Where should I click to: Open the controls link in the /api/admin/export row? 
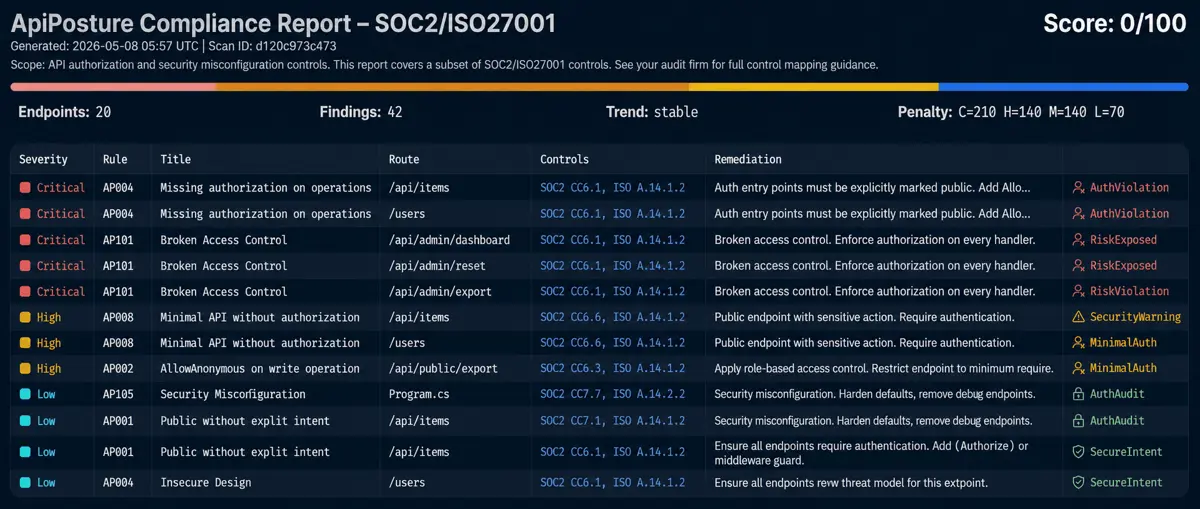(612, 291)
